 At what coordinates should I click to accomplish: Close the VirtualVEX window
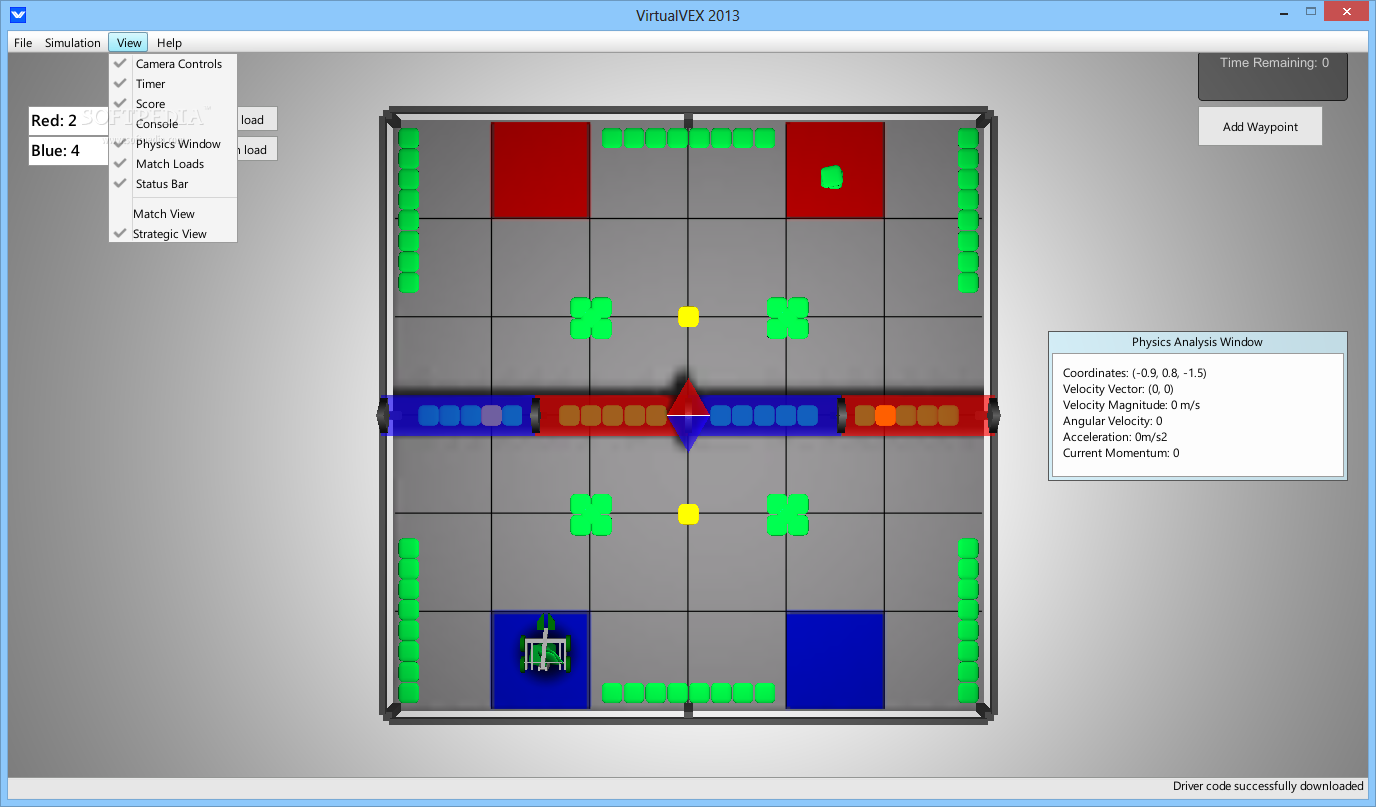(x=1346, y=10)
